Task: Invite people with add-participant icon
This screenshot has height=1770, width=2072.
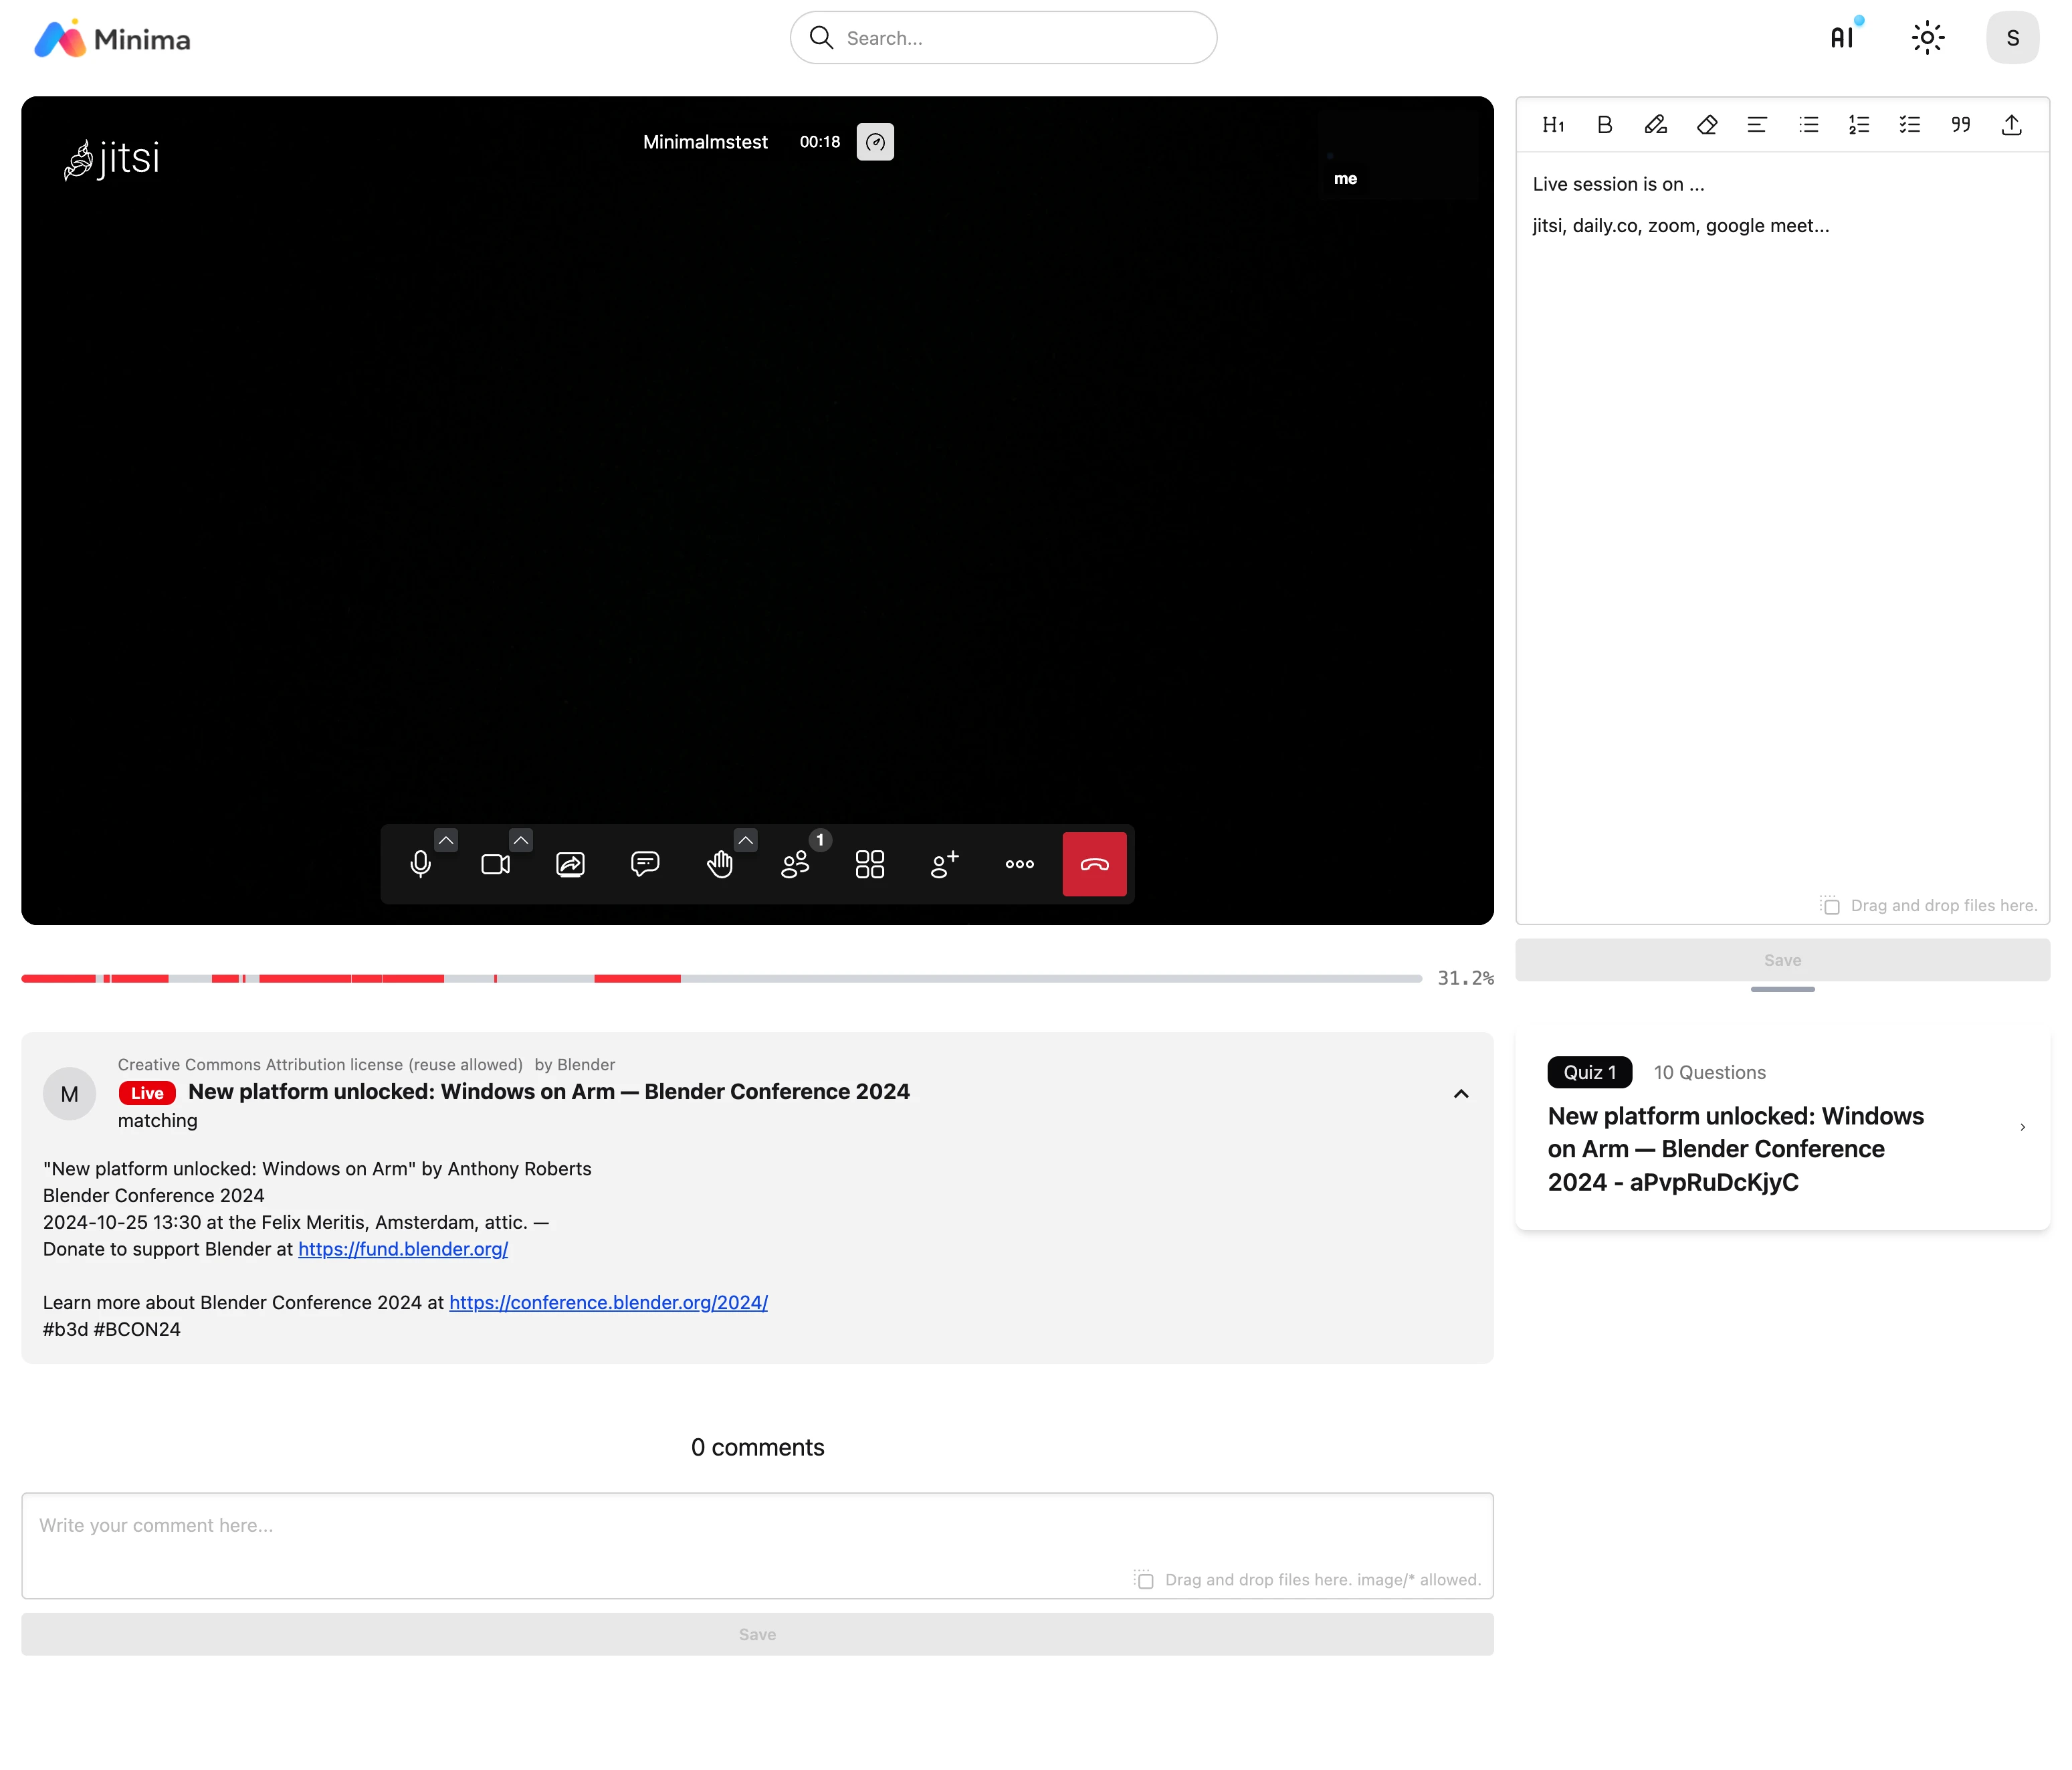Action: tap(944, 864)
